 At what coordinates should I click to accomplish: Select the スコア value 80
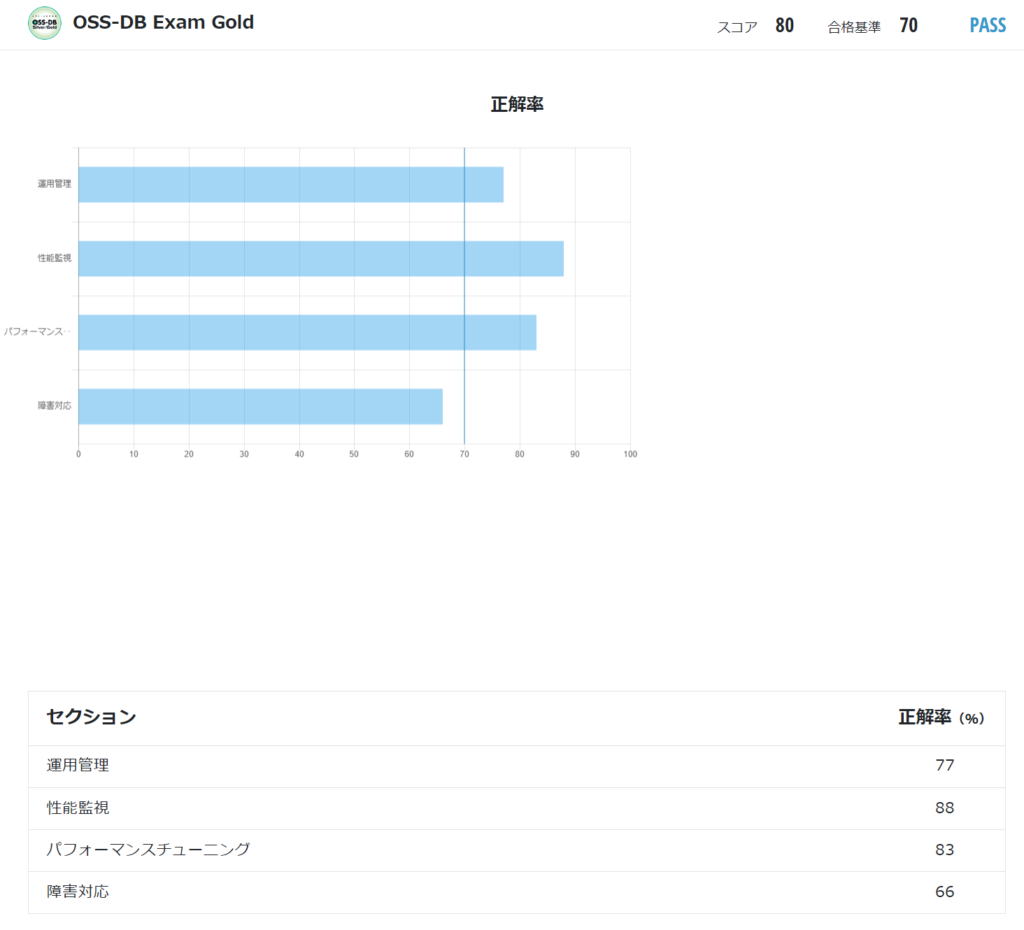pyautogui.click(x=783, y=24)
